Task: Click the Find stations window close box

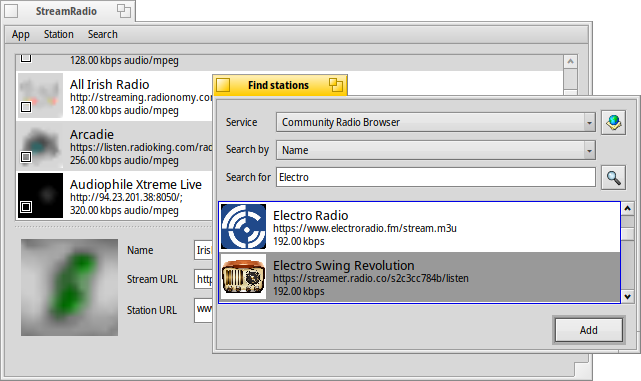Action: [223, 85]
